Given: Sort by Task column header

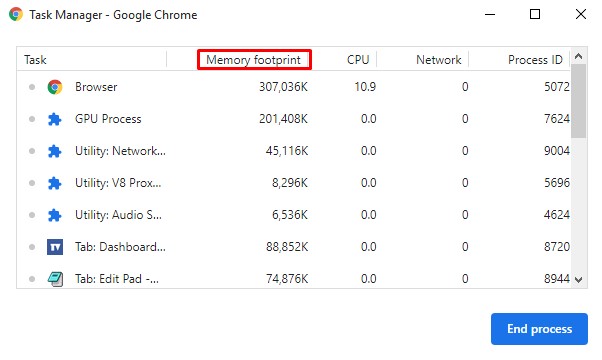Looking at the screenshot, I should tap(35, 60).
